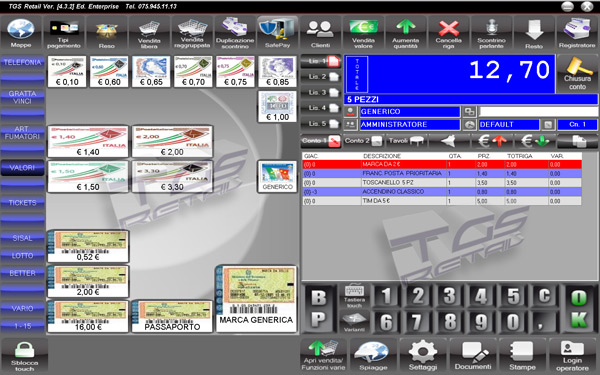Toggle Sblocca touch padlock

[x=24, y=355]
